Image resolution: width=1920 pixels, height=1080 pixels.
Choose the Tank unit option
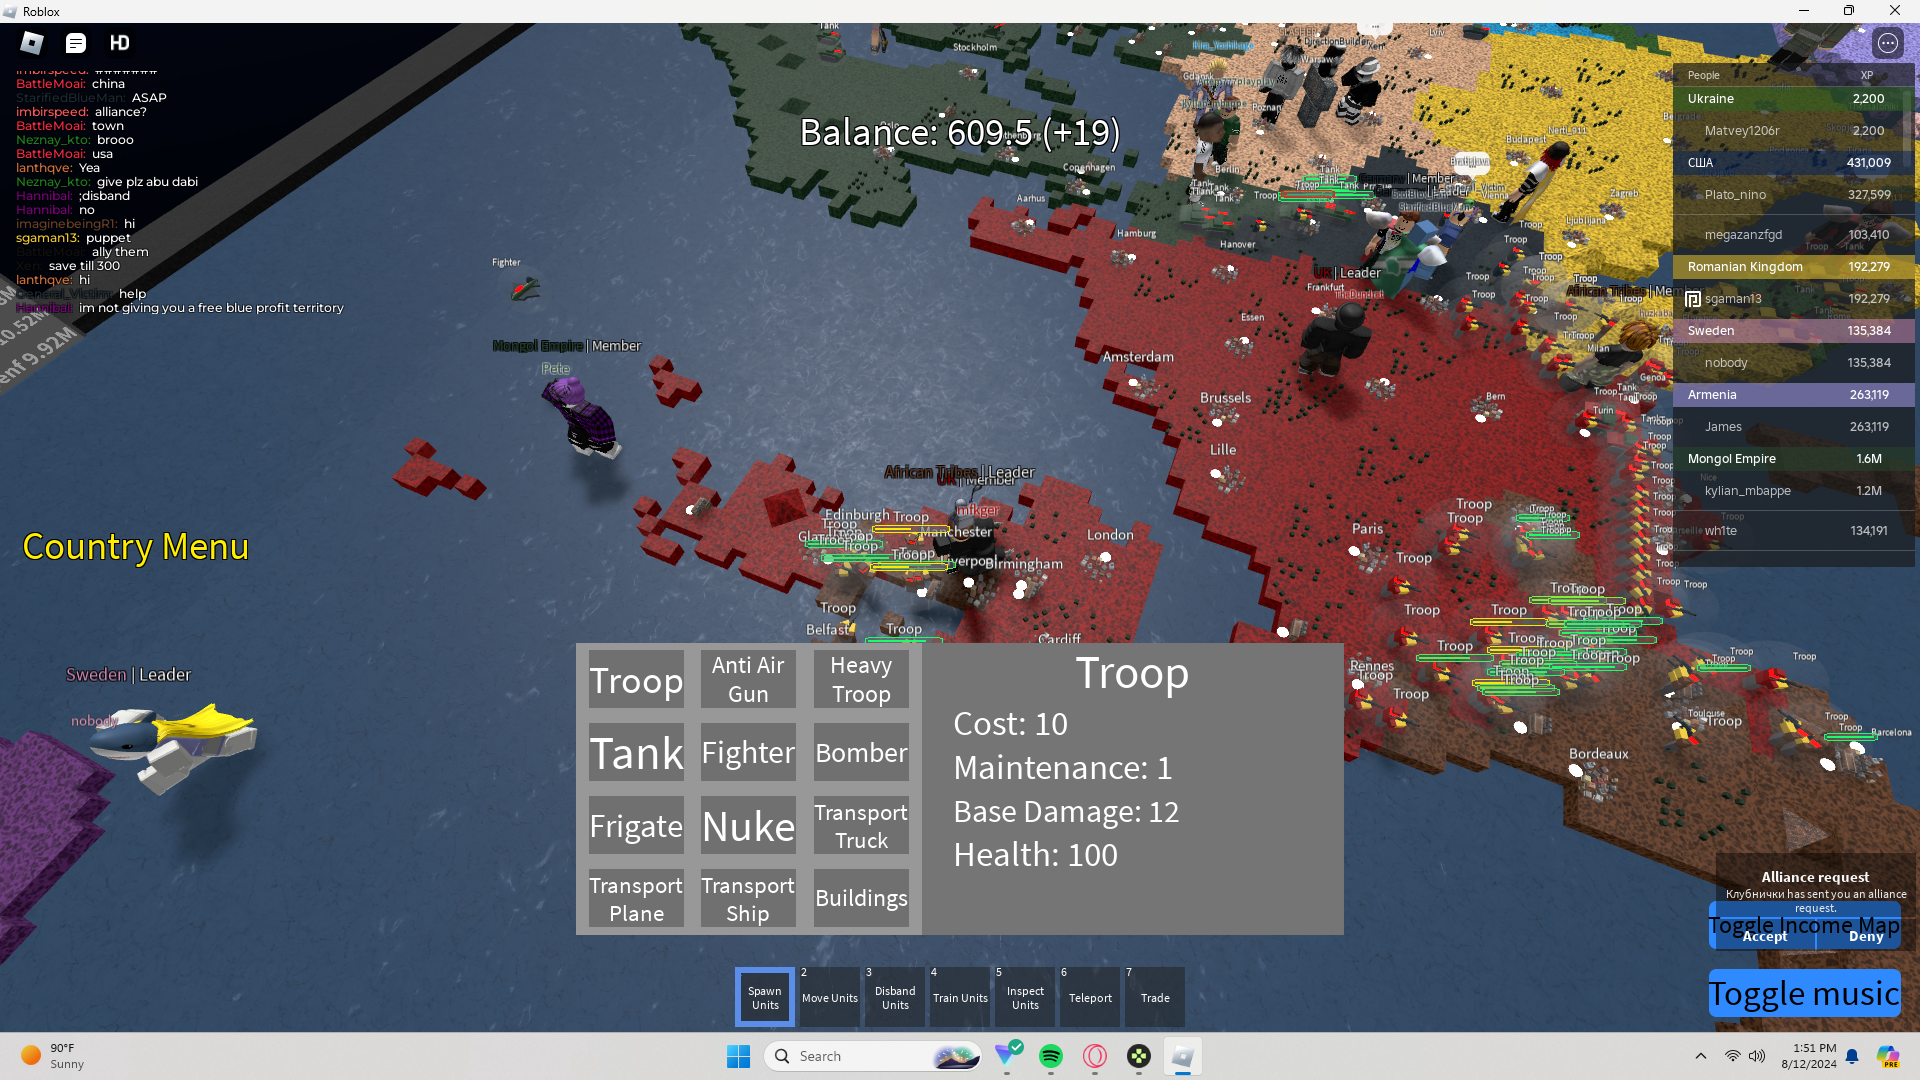(636, 753)
